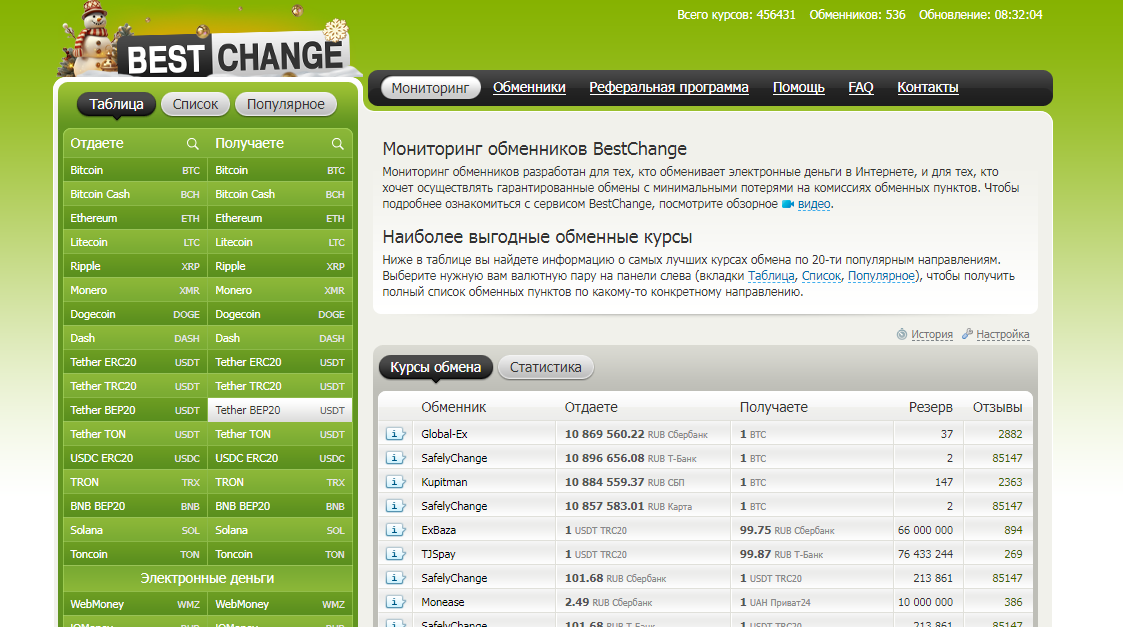The width and height of the screenshot is (1123, 627).
Task: Switch to the Таблица view tab
Action: [116, 105]
